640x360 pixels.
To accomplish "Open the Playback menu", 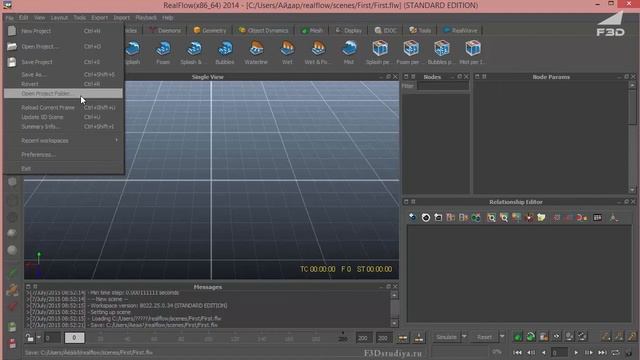I will (x=146, y=18).
